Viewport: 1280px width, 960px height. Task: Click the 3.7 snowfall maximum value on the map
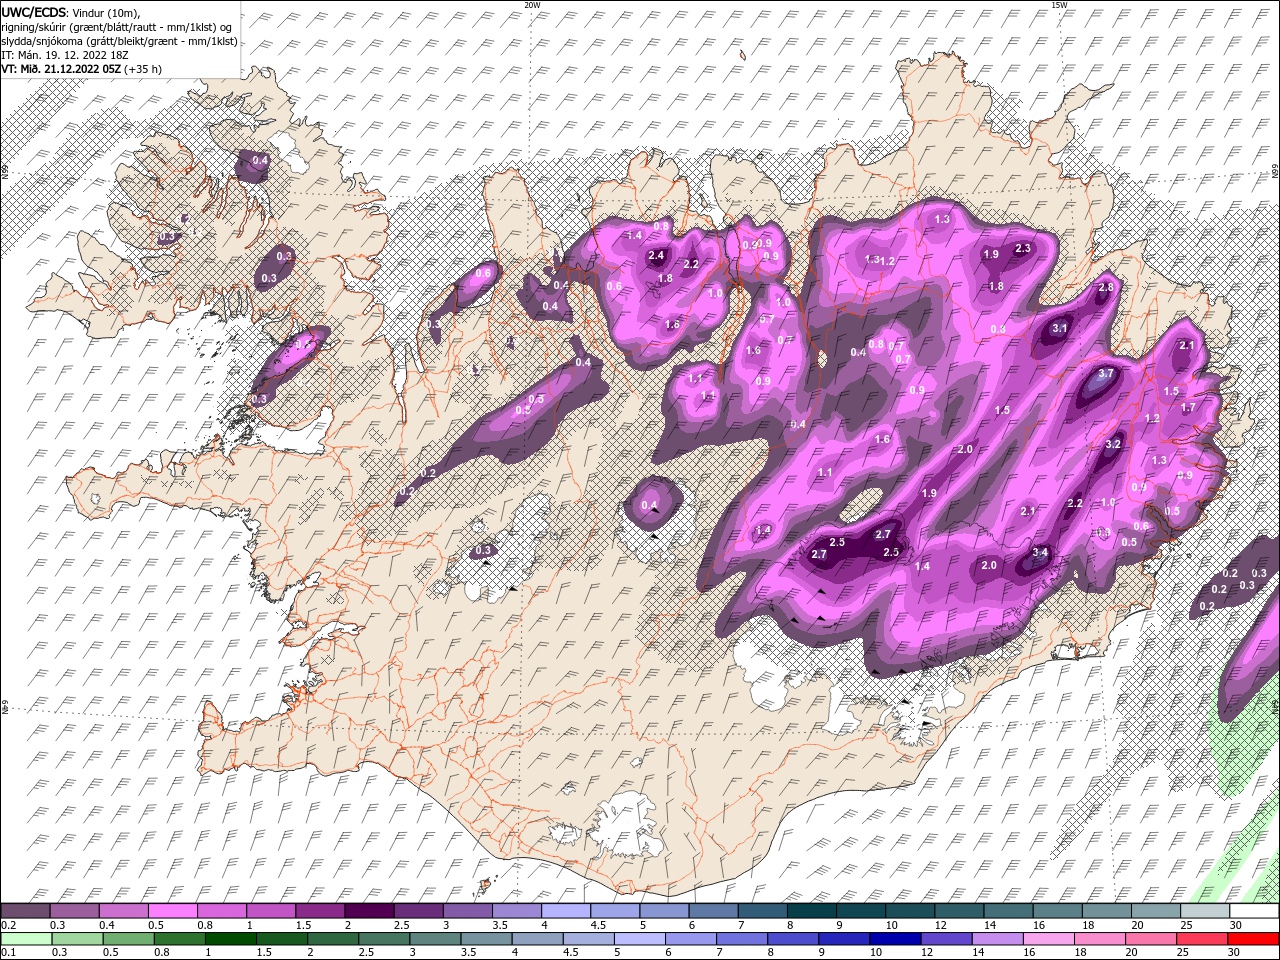pyautogui.click(x=1106, y=373)
